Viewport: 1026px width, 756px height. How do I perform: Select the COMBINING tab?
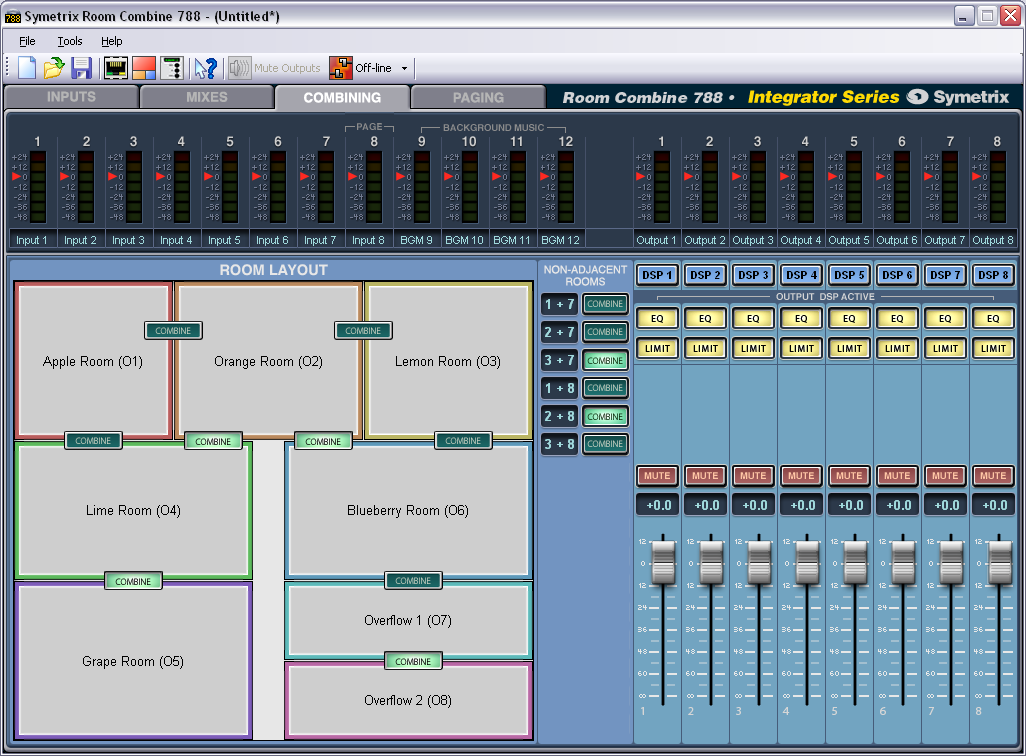(x=342, y=98)
